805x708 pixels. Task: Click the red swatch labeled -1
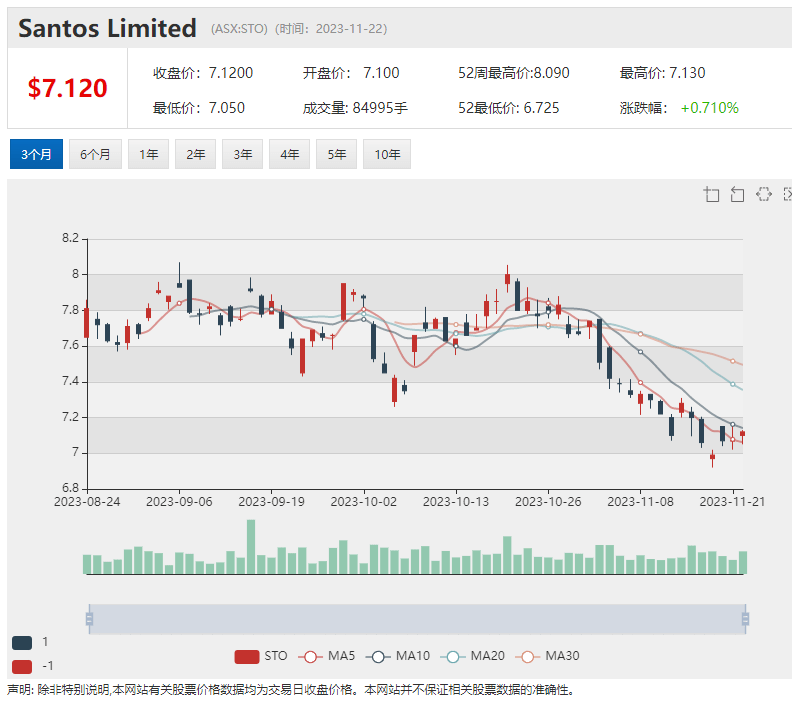22,666
